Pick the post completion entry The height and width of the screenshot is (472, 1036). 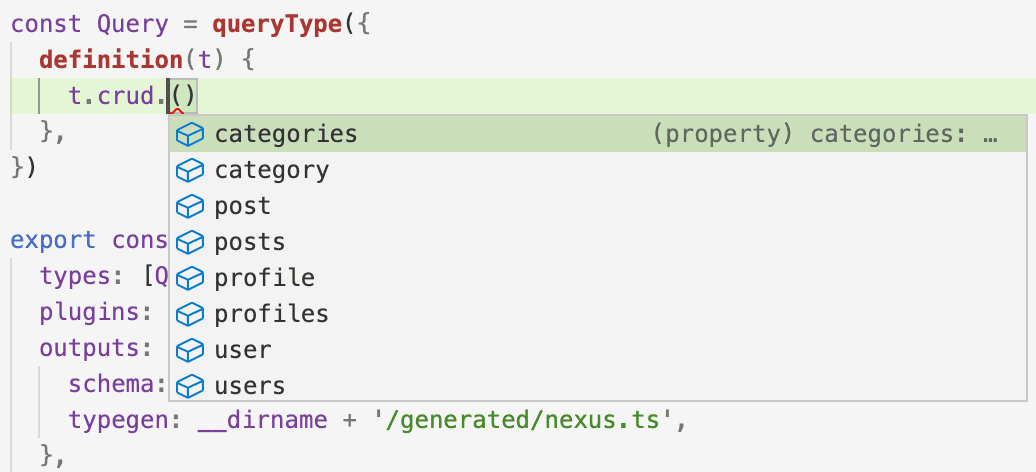(243, 206)
